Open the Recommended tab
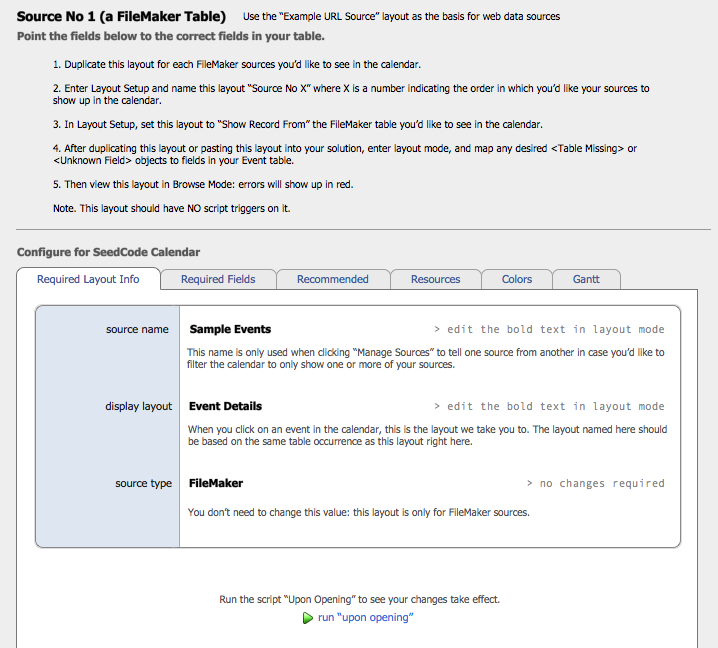 [333, 279]
